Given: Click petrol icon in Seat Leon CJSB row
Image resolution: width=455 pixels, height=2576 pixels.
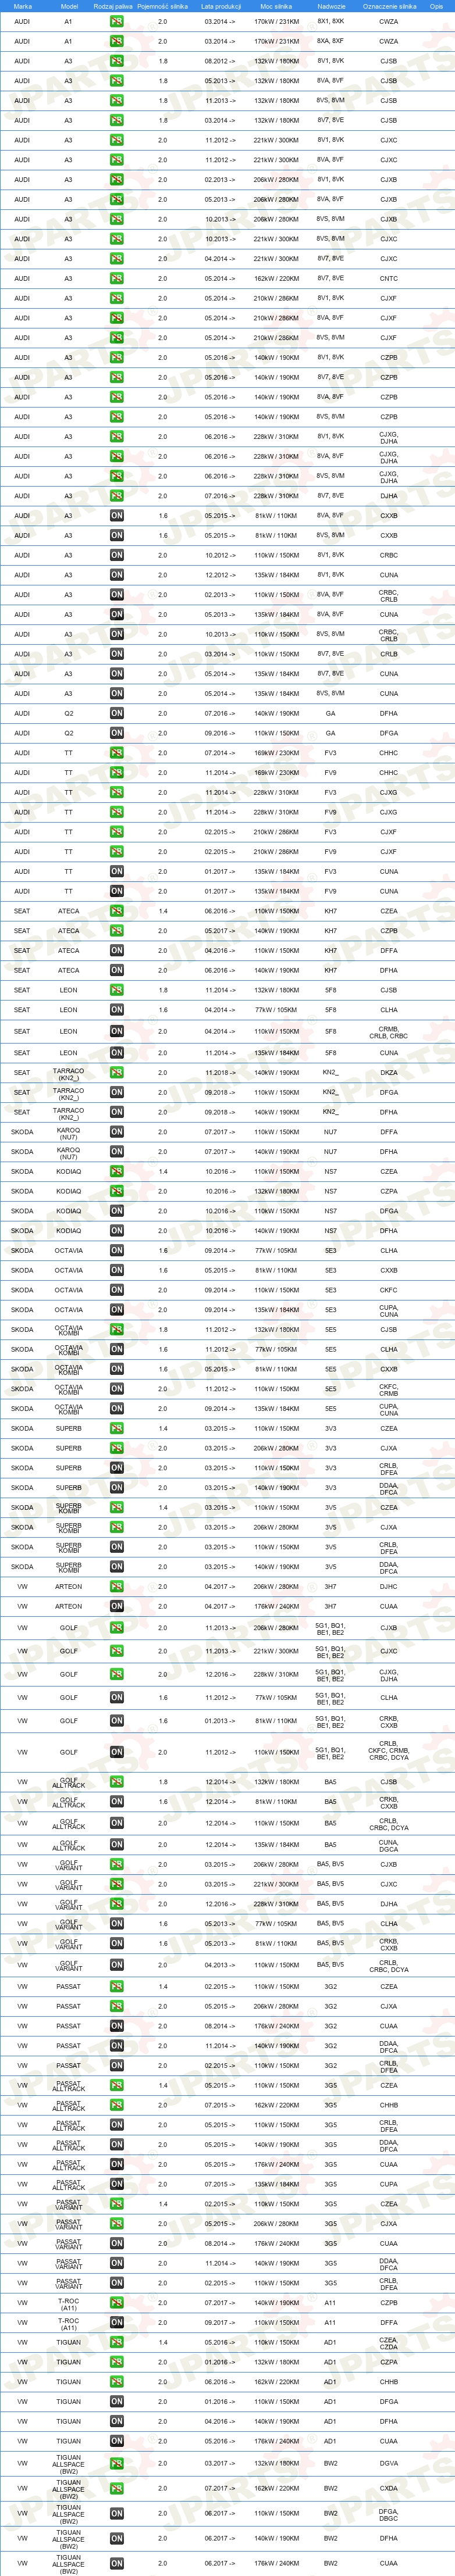Looking at the screenshot, I should coord(117,990).
